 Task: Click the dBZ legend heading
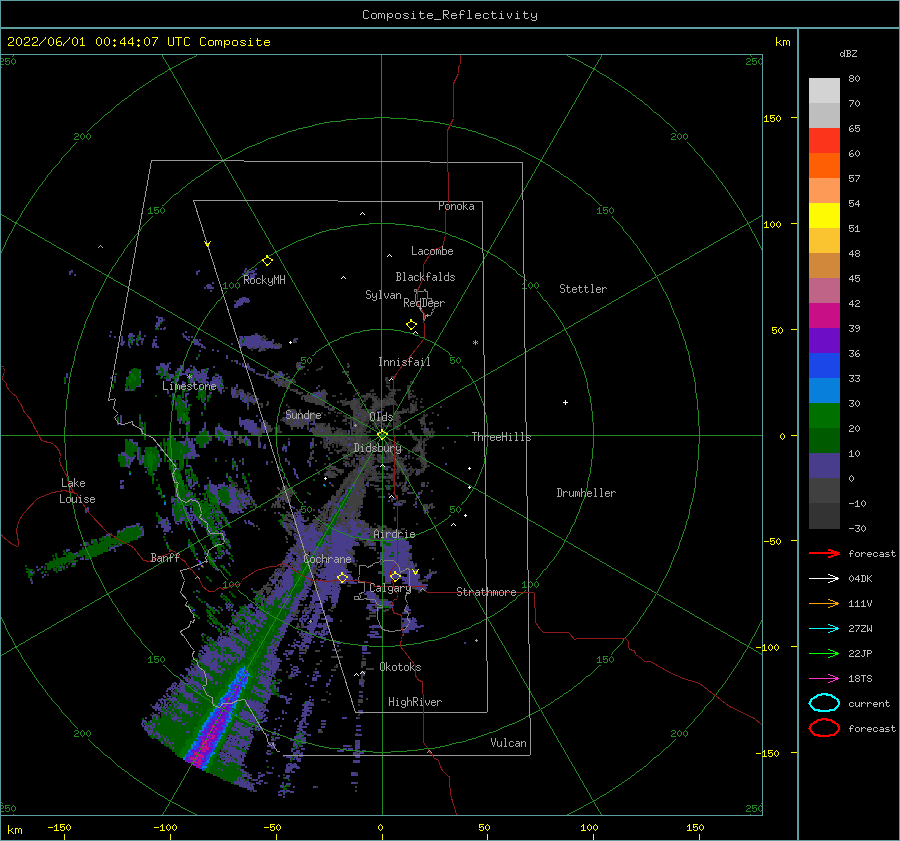pyautogui.click(x=848, y=53)
